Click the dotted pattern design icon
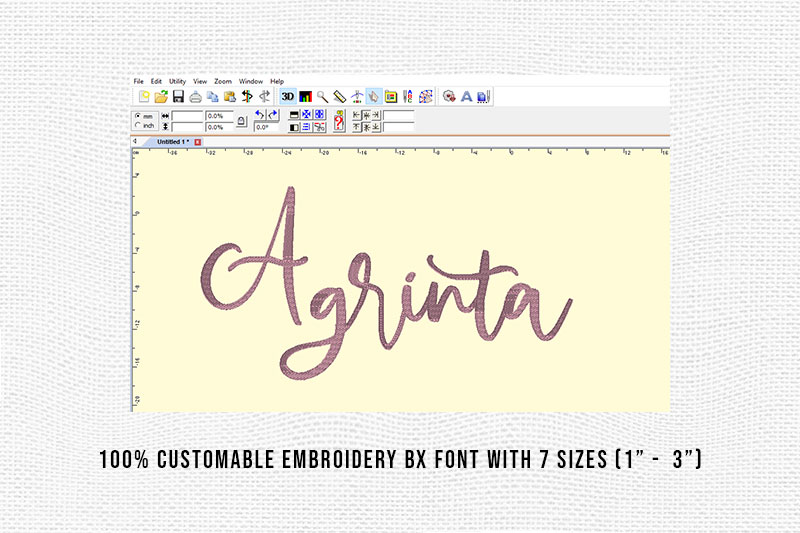Viewport: 800px width, 533px height. [426, 96]
